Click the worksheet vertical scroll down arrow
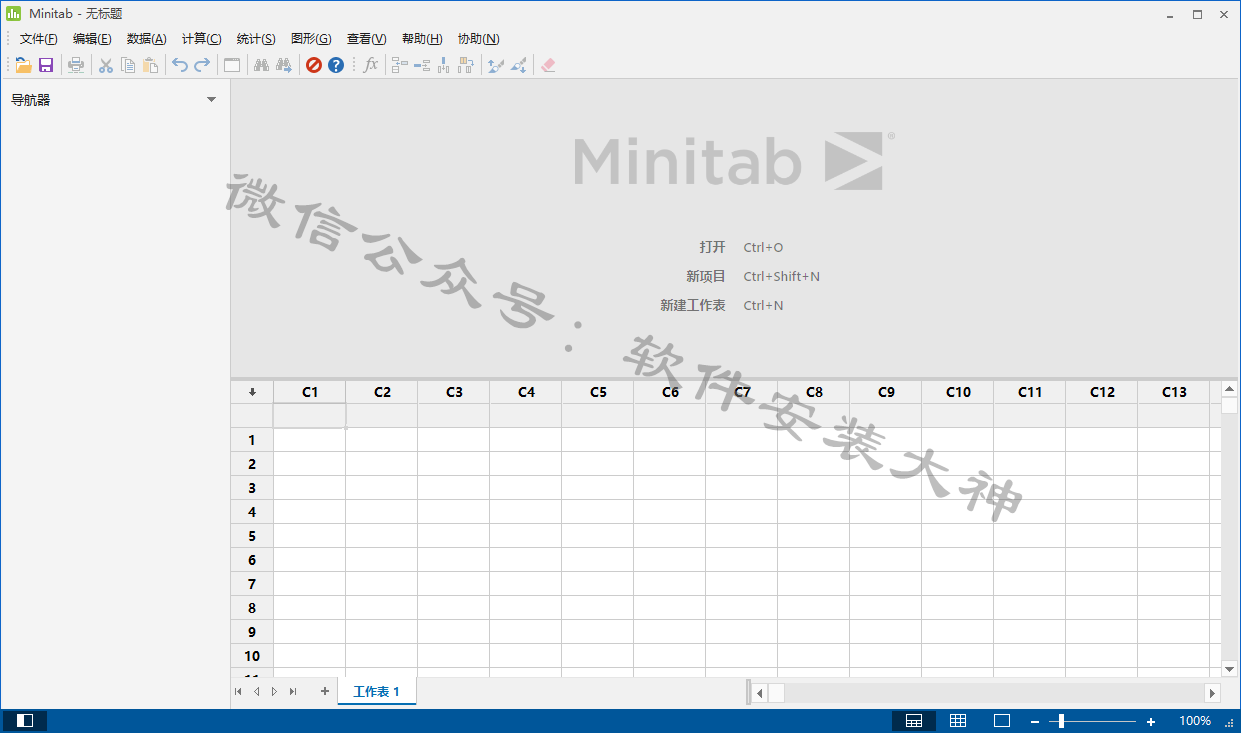Viewport: 1241px width, 733px height. pyautogui.click(x=1229, y=669)
